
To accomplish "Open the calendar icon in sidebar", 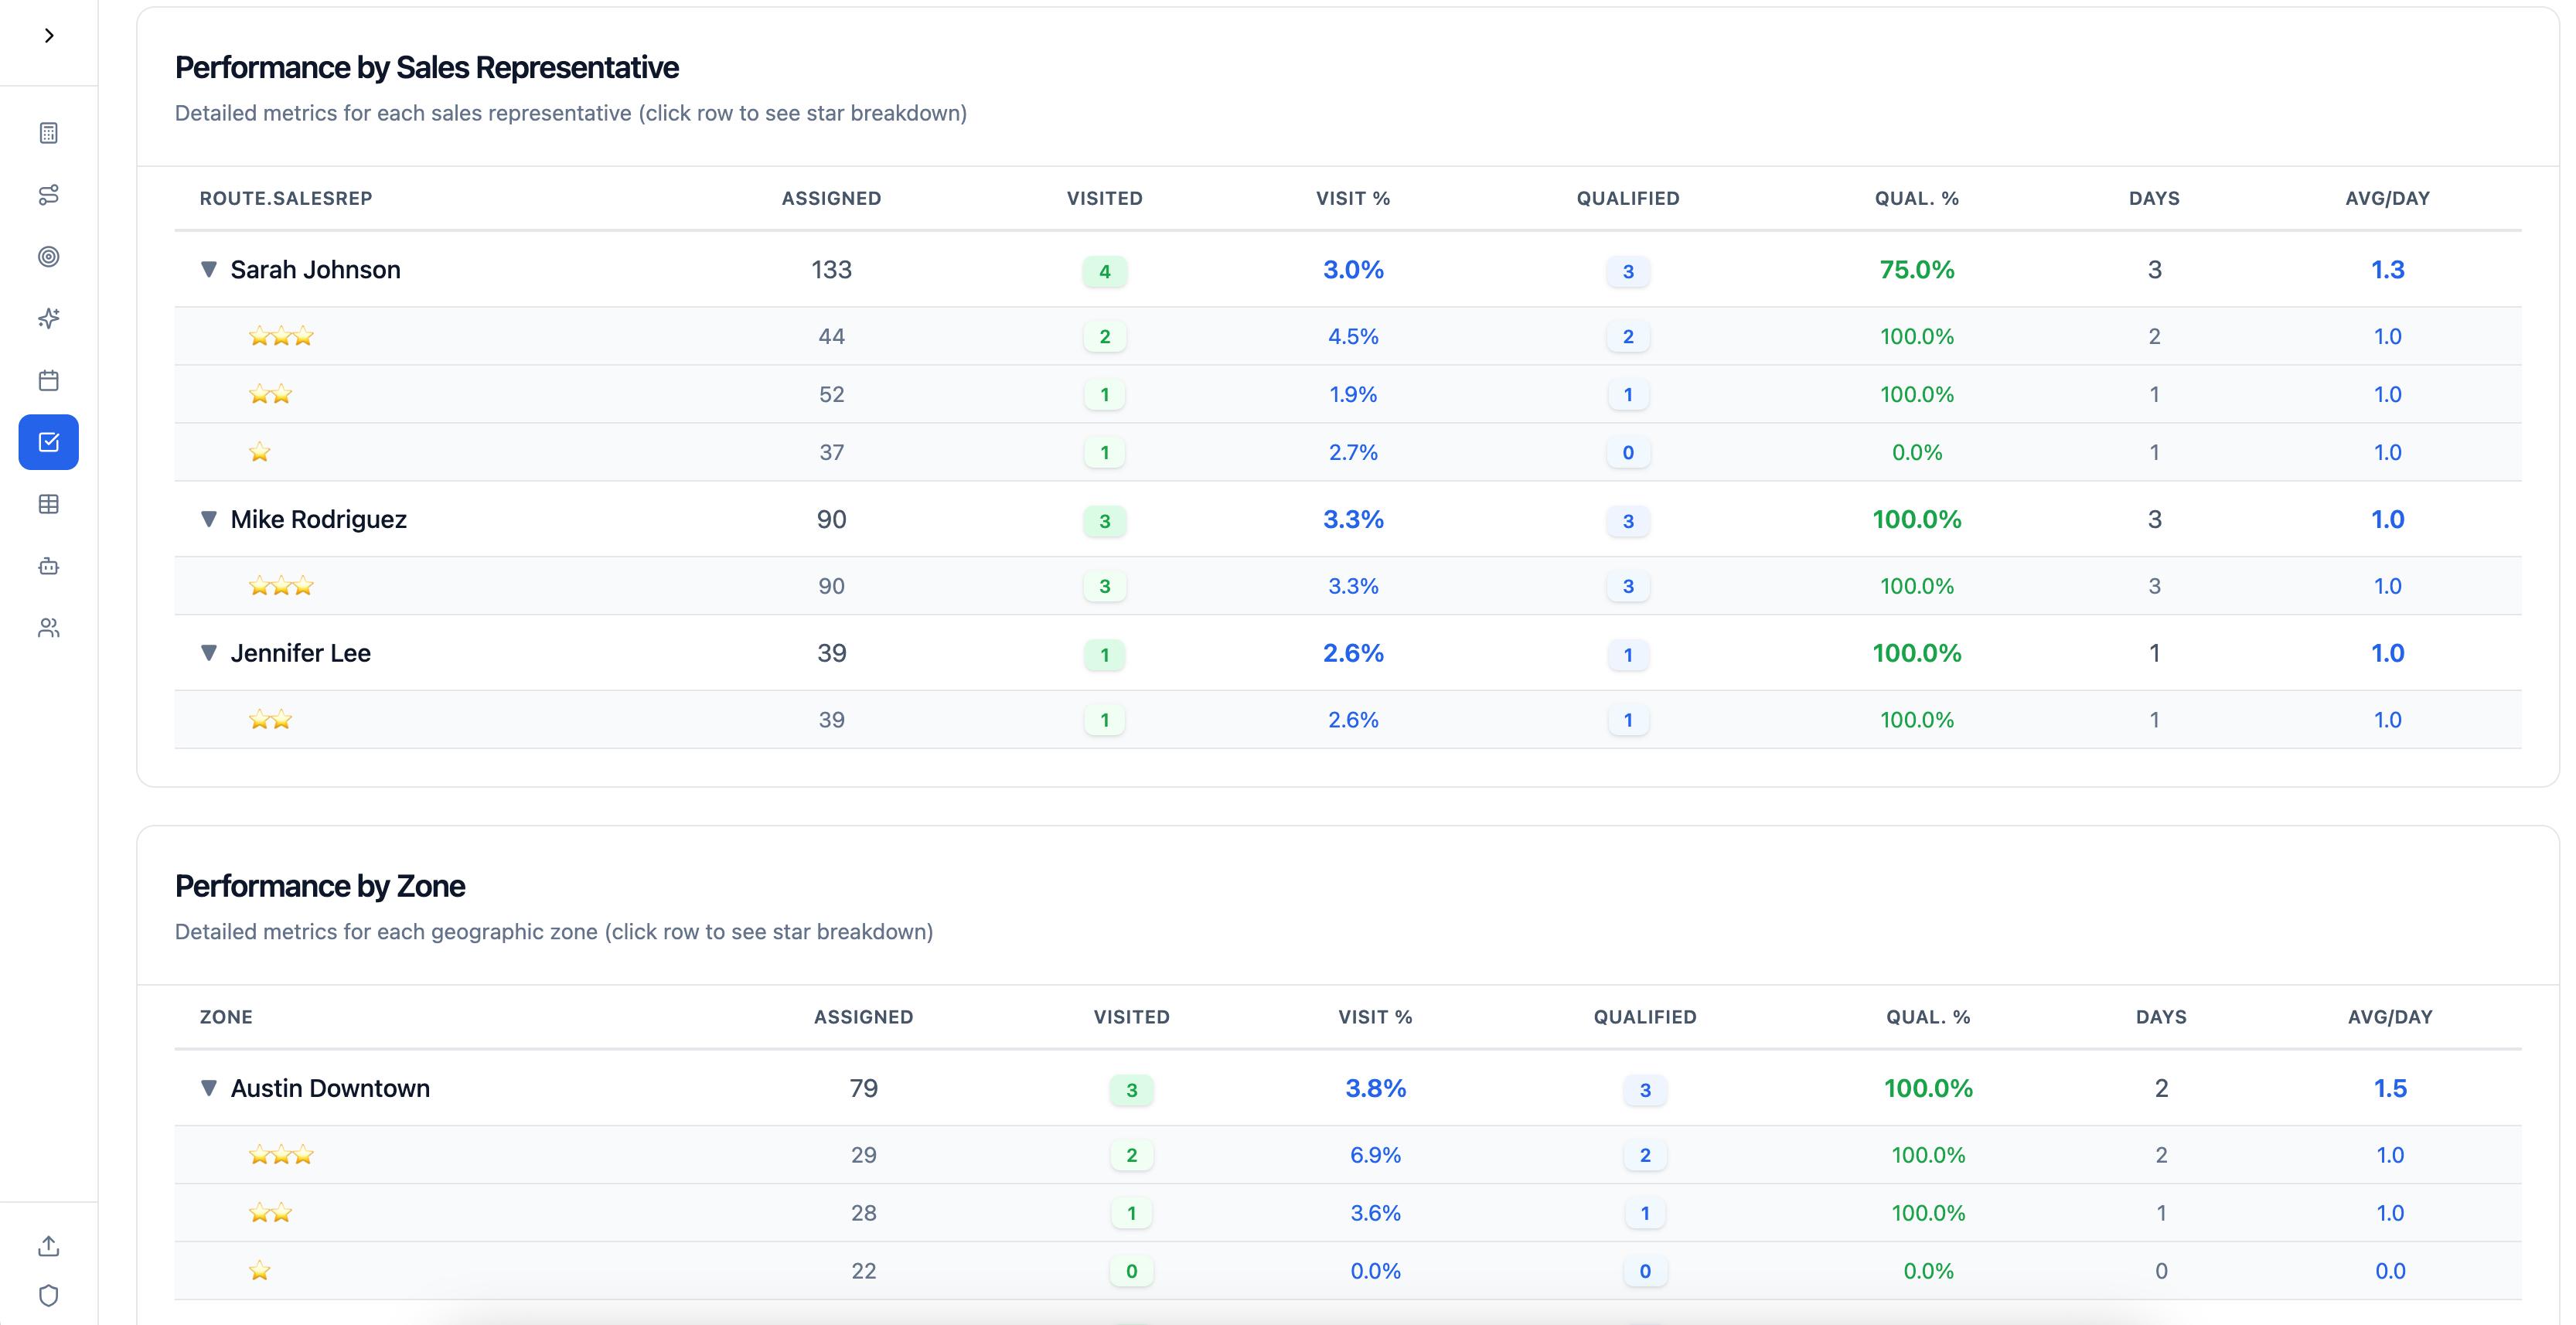I will tap(48, 380).
